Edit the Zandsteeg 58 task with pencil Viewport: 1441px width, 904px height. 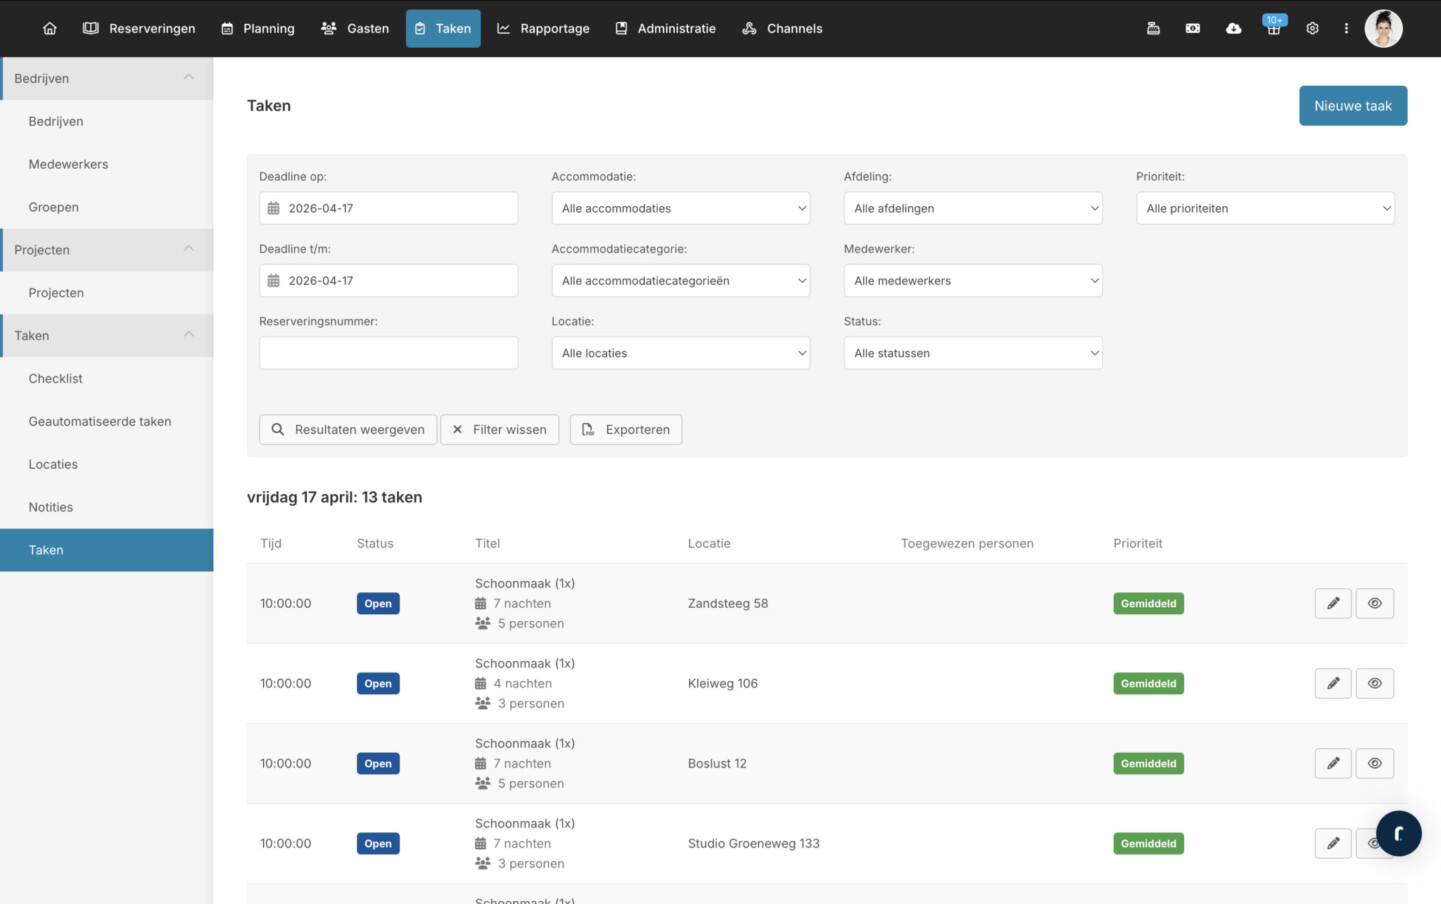click(x=1332, y=604)
